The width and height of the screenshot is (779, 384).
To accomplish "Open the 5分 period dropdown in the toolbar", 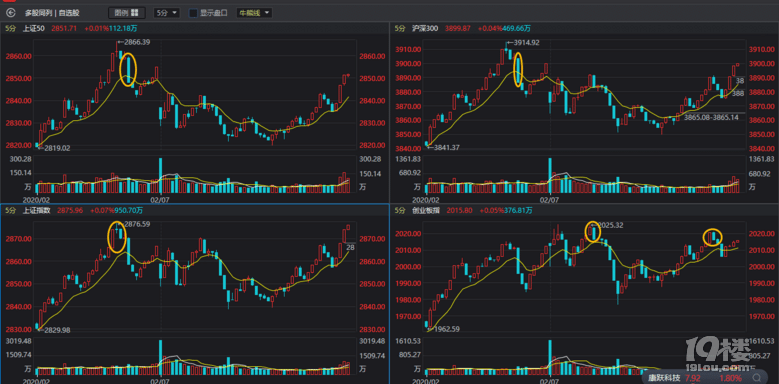I will tap(167, 13).
